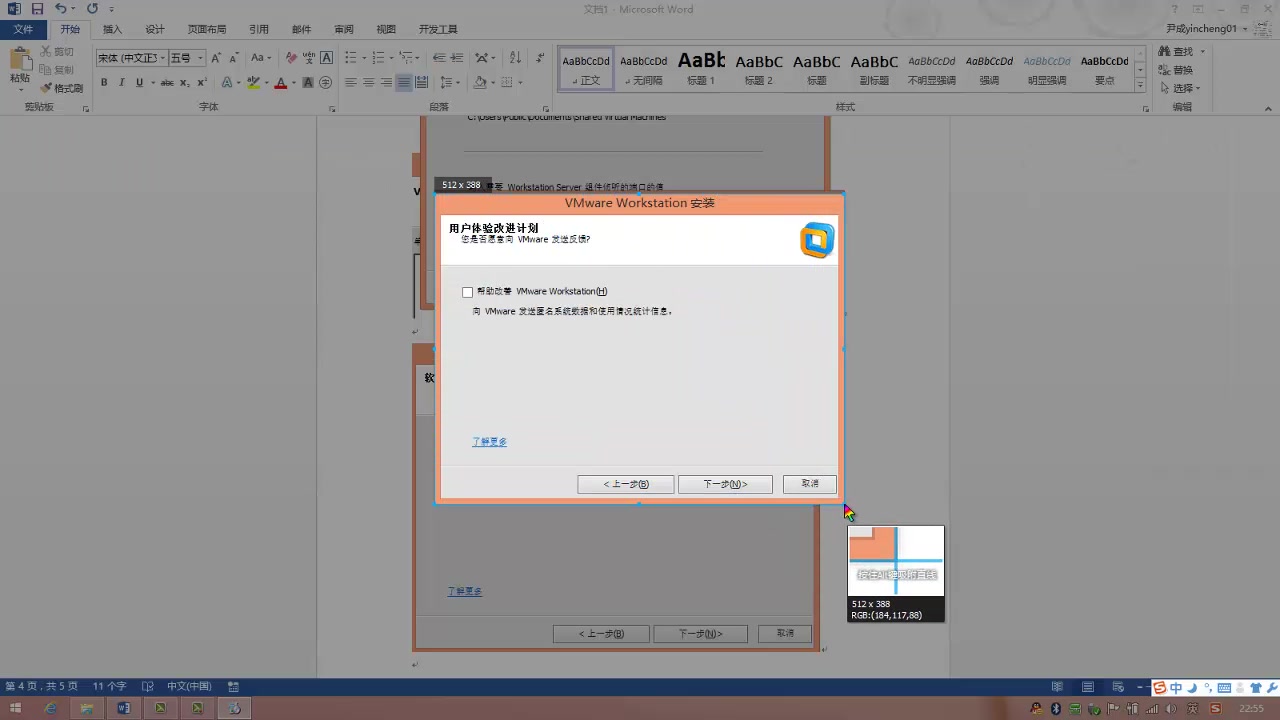Expand the styles gallery more button

pyautogui.click(x=1142, y=87)
